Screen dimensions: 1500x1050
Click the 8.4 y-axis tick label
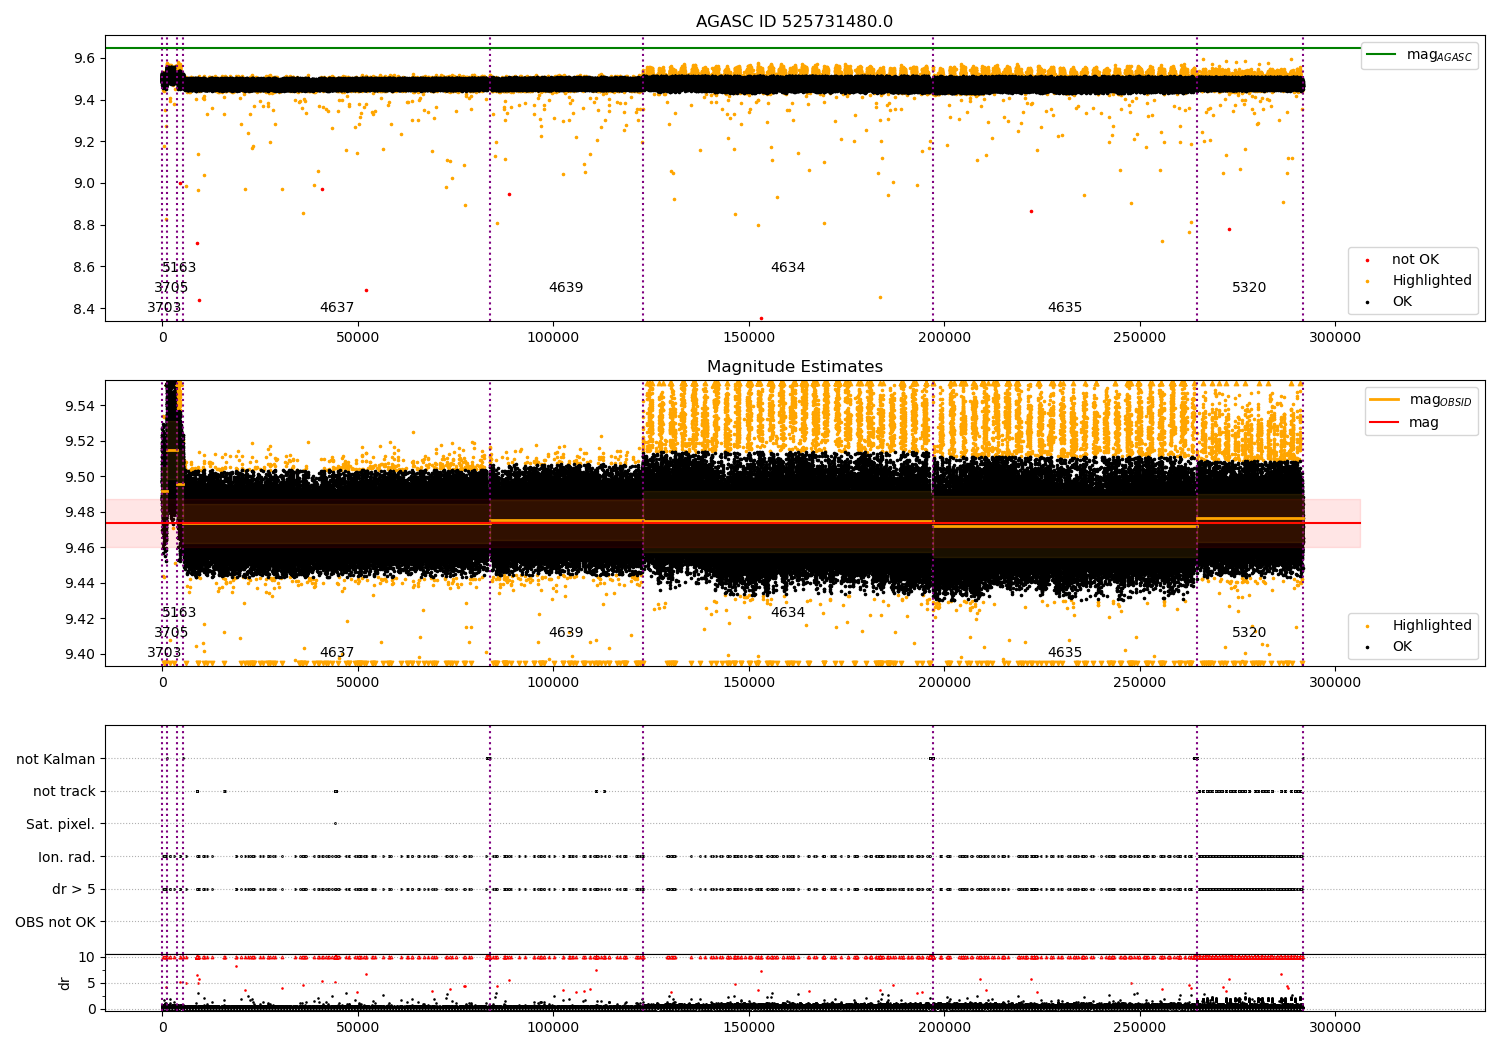pyautogui.click(x=84, y=309)
